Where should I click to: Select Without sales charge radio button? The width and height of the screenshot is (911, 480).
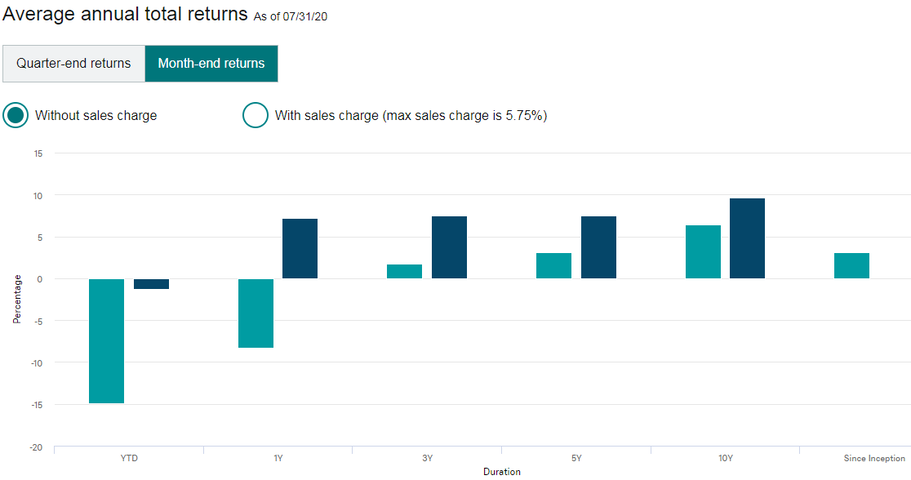click(x=16, y=115)
